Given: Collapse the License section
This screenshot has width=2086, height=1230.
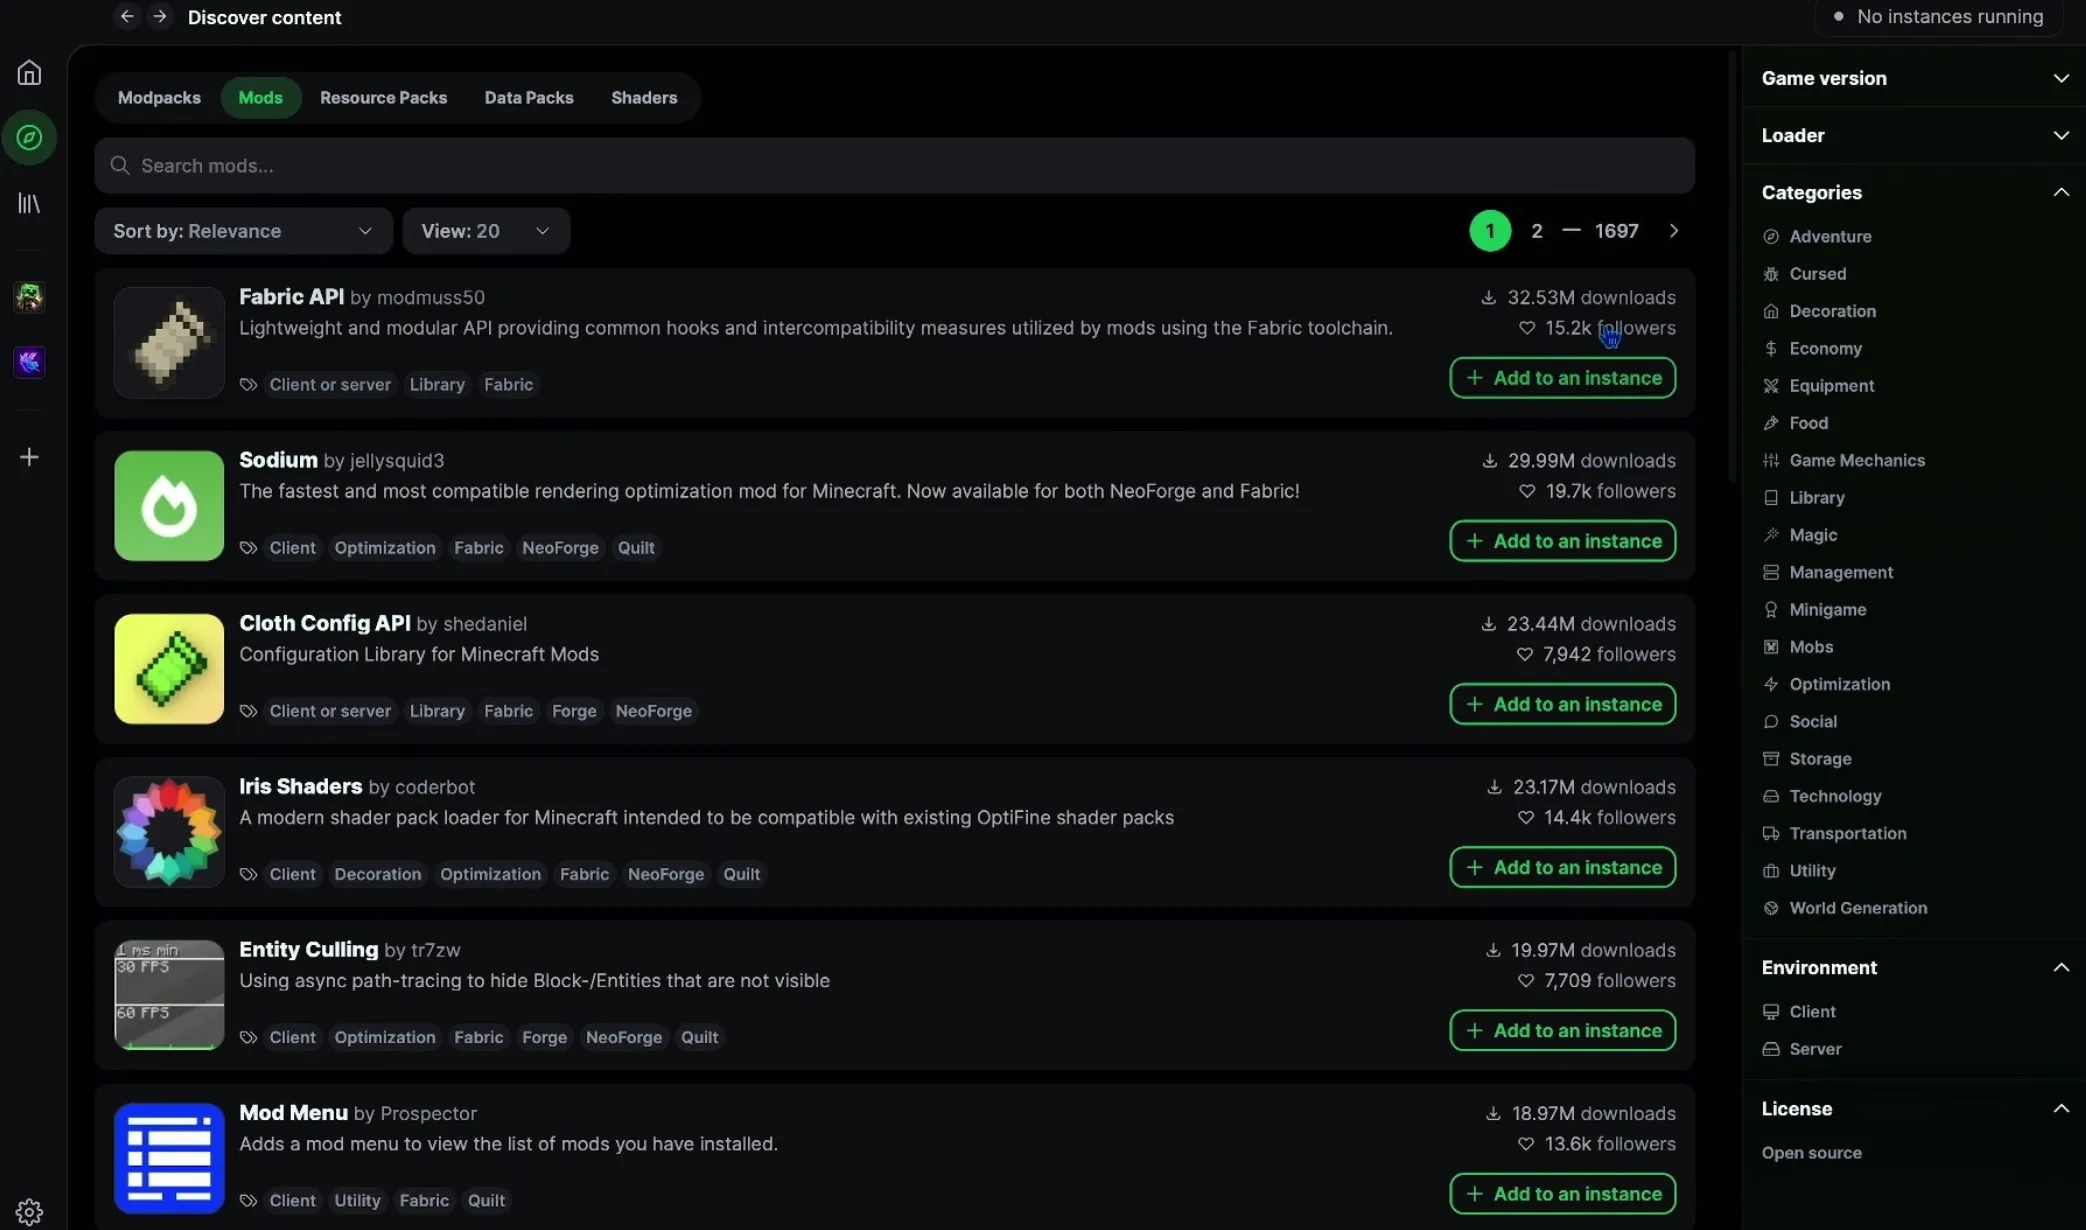Looking at the screenshot, I should coord(1914,1108).
